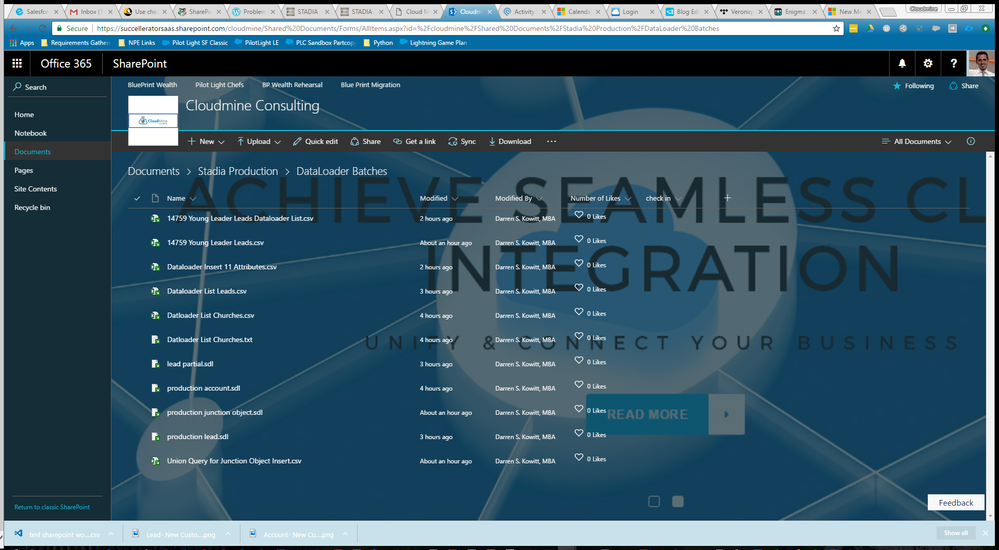This screenshot has height=550, width=999.
Task: Like 14759 Young Leader Leads Dataloader List.csv heart
Action: pyautogui.click(x=579, y=215)
